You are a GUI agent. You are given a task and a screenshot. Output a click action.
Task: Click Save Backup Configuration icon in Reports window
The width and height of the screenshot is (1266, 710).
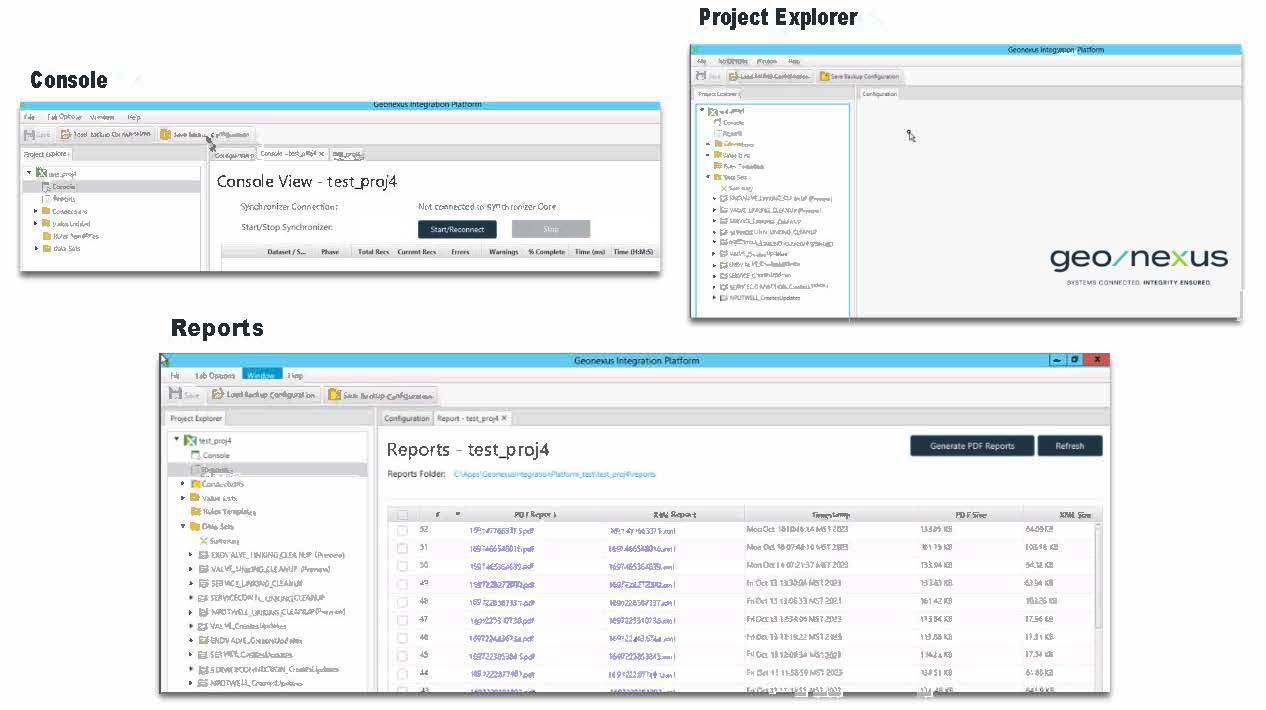[334, 395]
